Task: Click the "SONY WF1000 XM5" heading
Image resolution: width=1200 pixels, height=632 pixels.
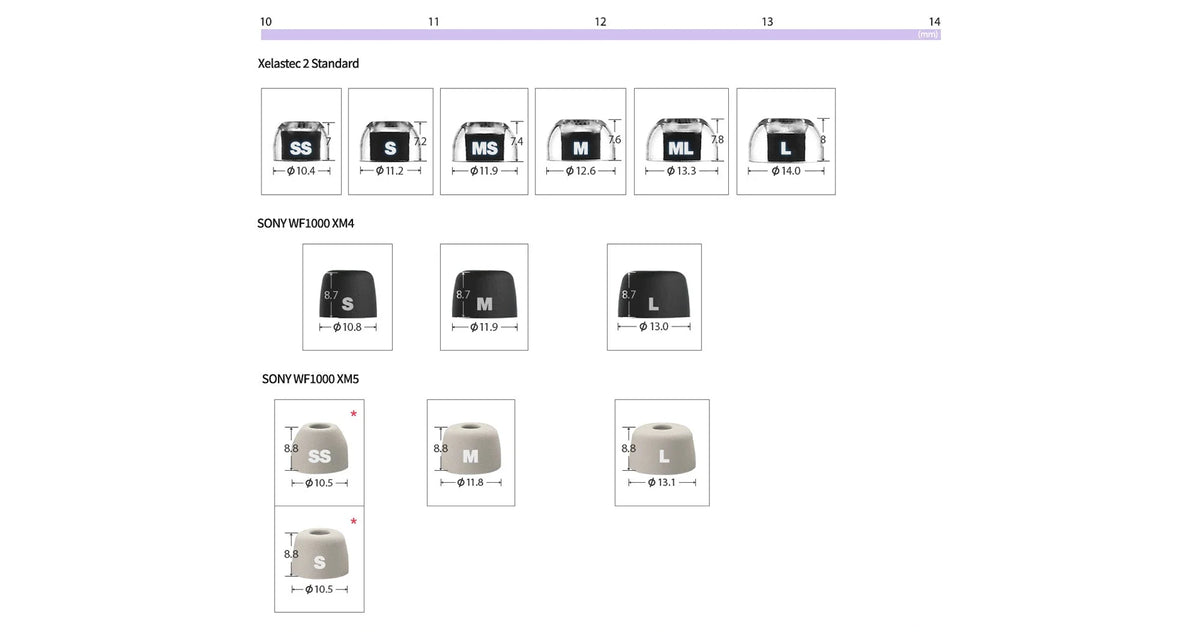Action: pyautogui.click(x=310, y=379)
